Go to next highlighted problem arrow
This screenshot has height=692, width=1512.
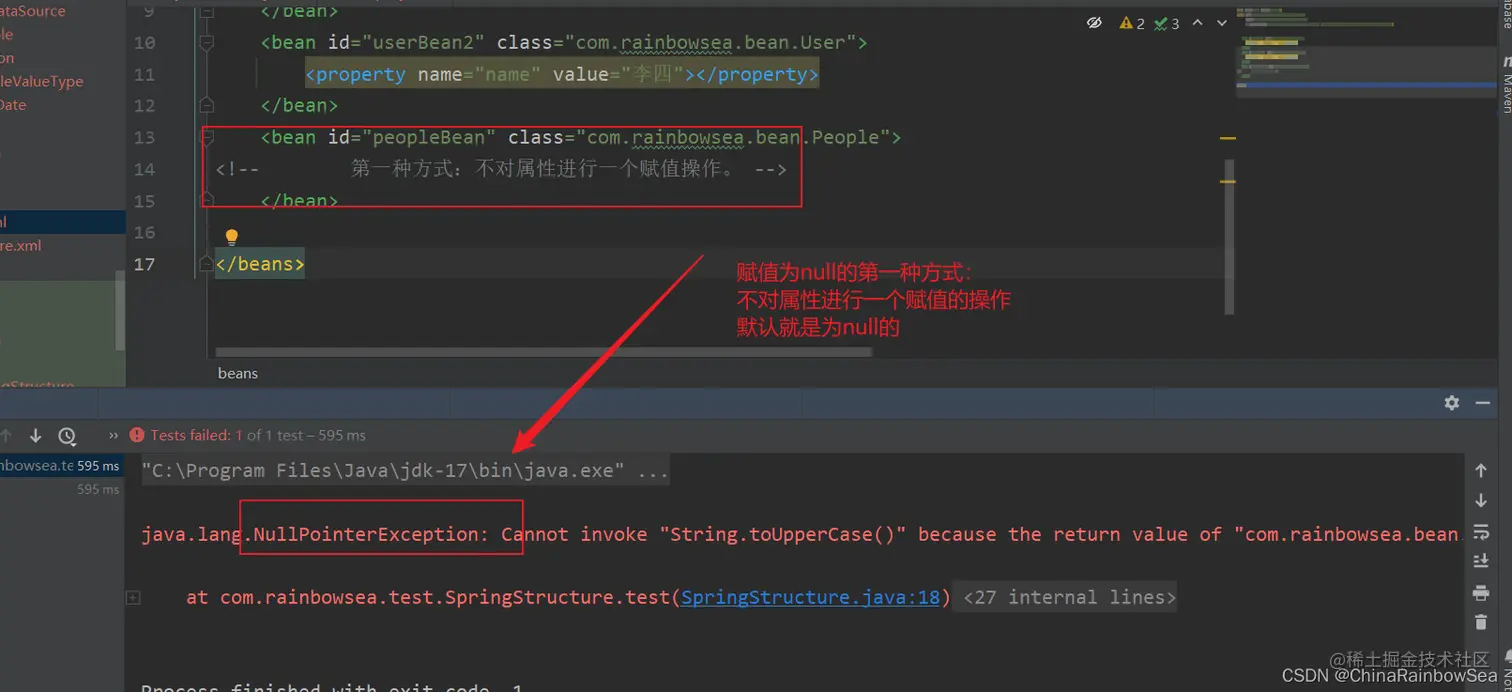(1222, 23)
